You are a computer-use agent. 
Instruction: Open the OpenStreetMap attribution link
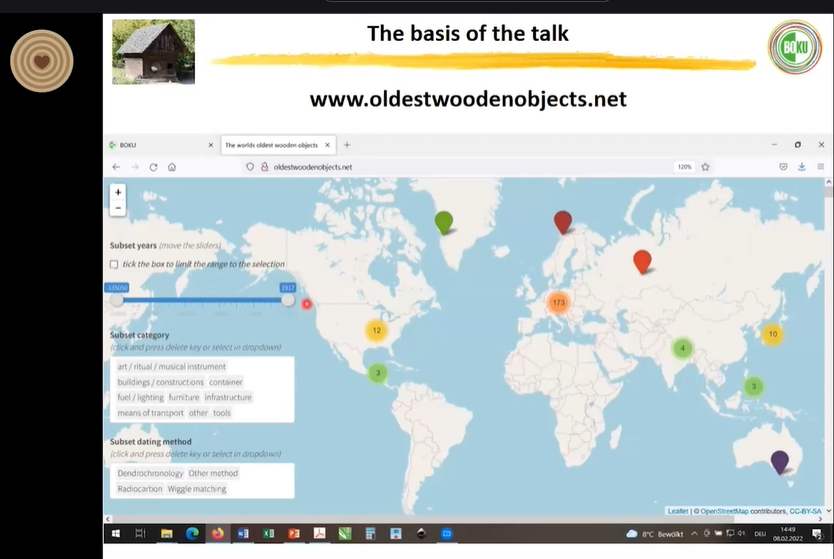point(724,511)
